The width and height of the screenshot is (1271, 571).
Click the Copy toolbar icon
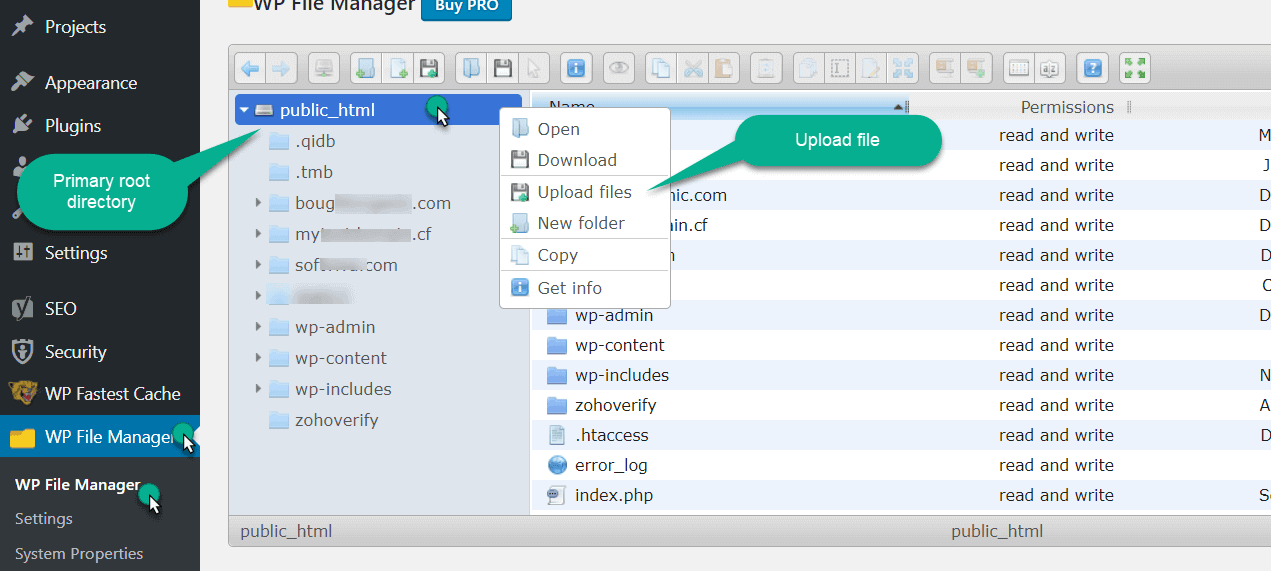(x=661, y=68)
